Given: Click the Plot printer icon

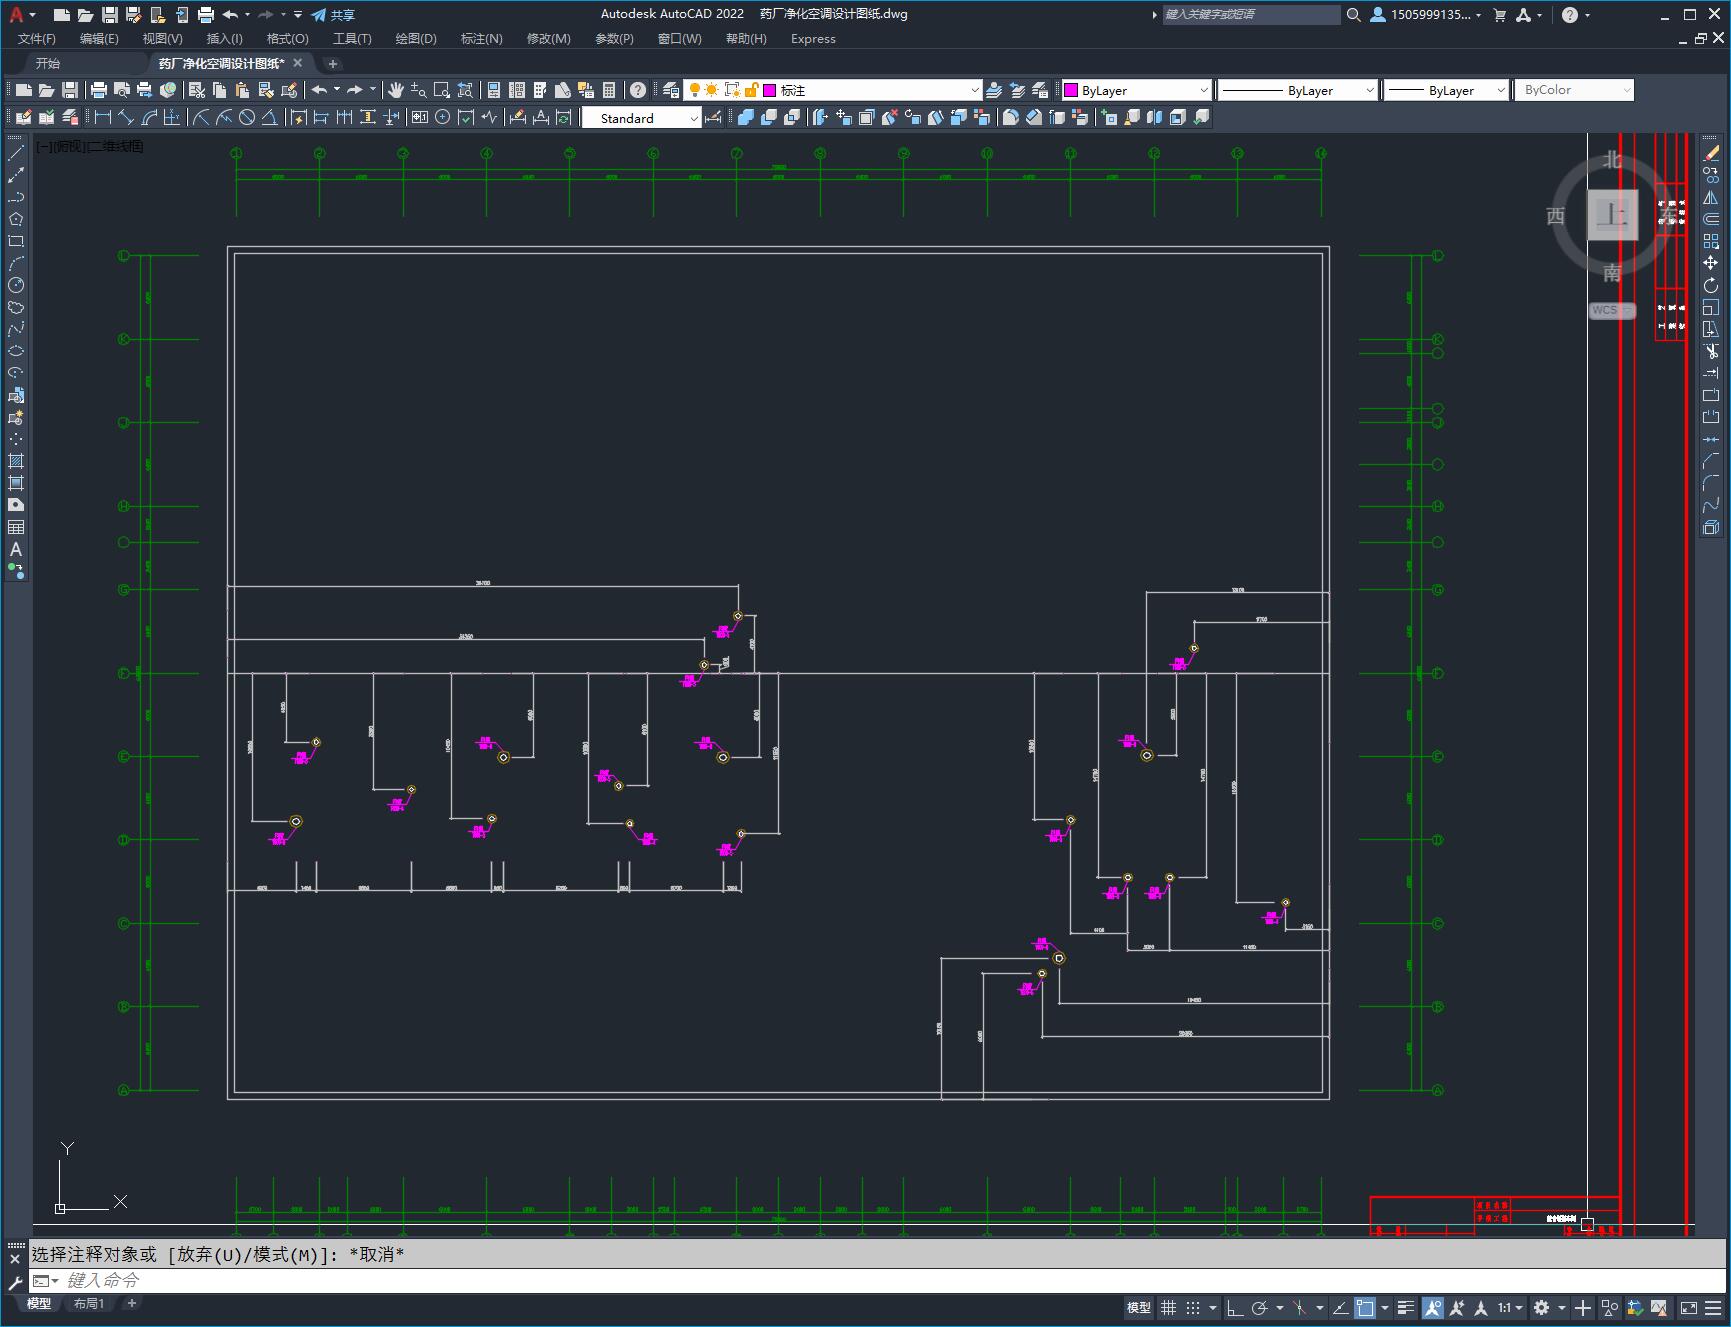Looking at the screenshot, I should (x=98, y=90).
